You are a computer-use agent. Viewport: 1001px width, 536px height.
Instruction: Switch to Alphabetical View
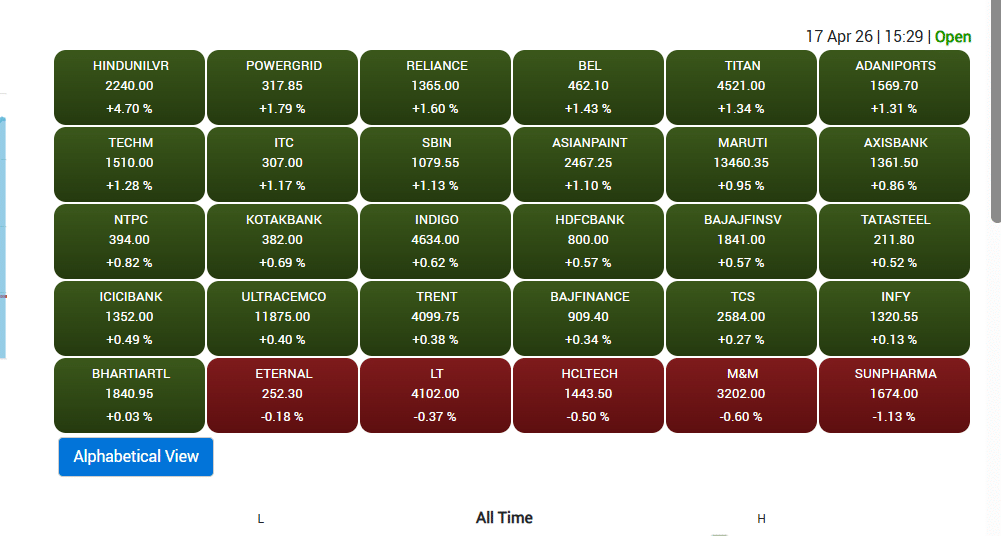[x=136, y=456]
